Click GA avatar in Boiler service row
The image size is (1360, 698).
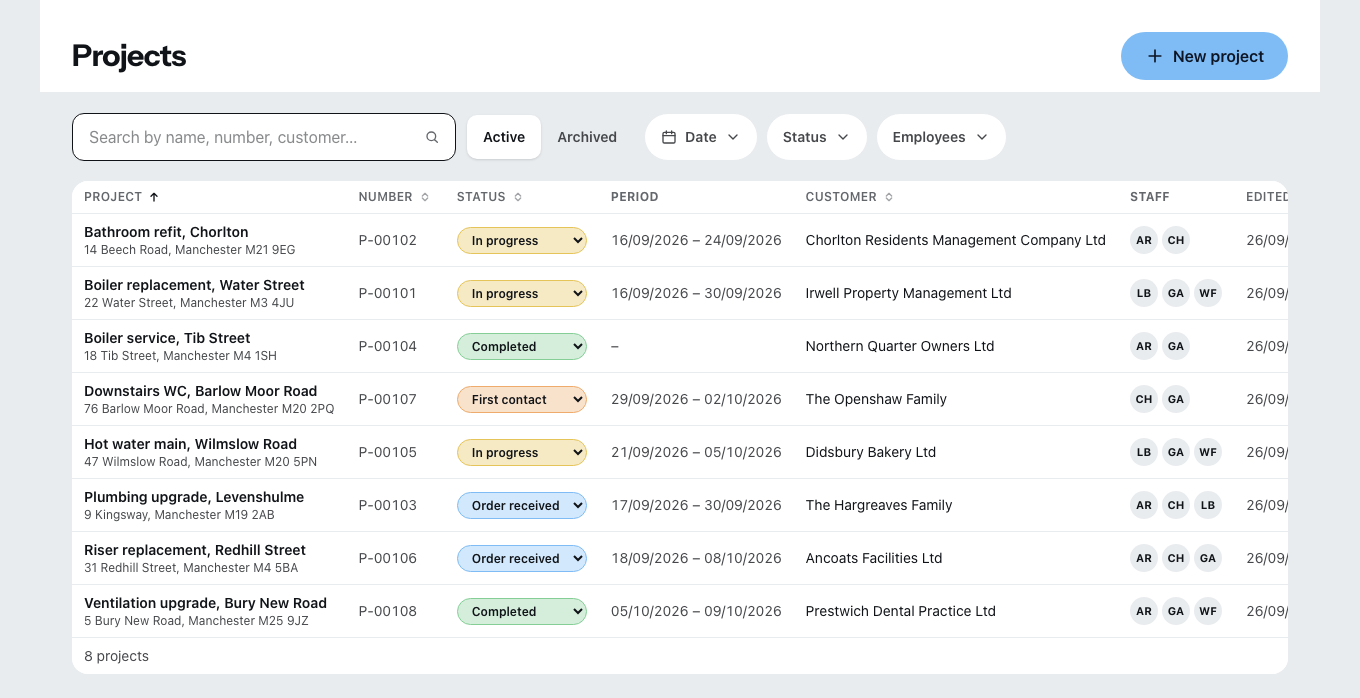point(1176,346)
